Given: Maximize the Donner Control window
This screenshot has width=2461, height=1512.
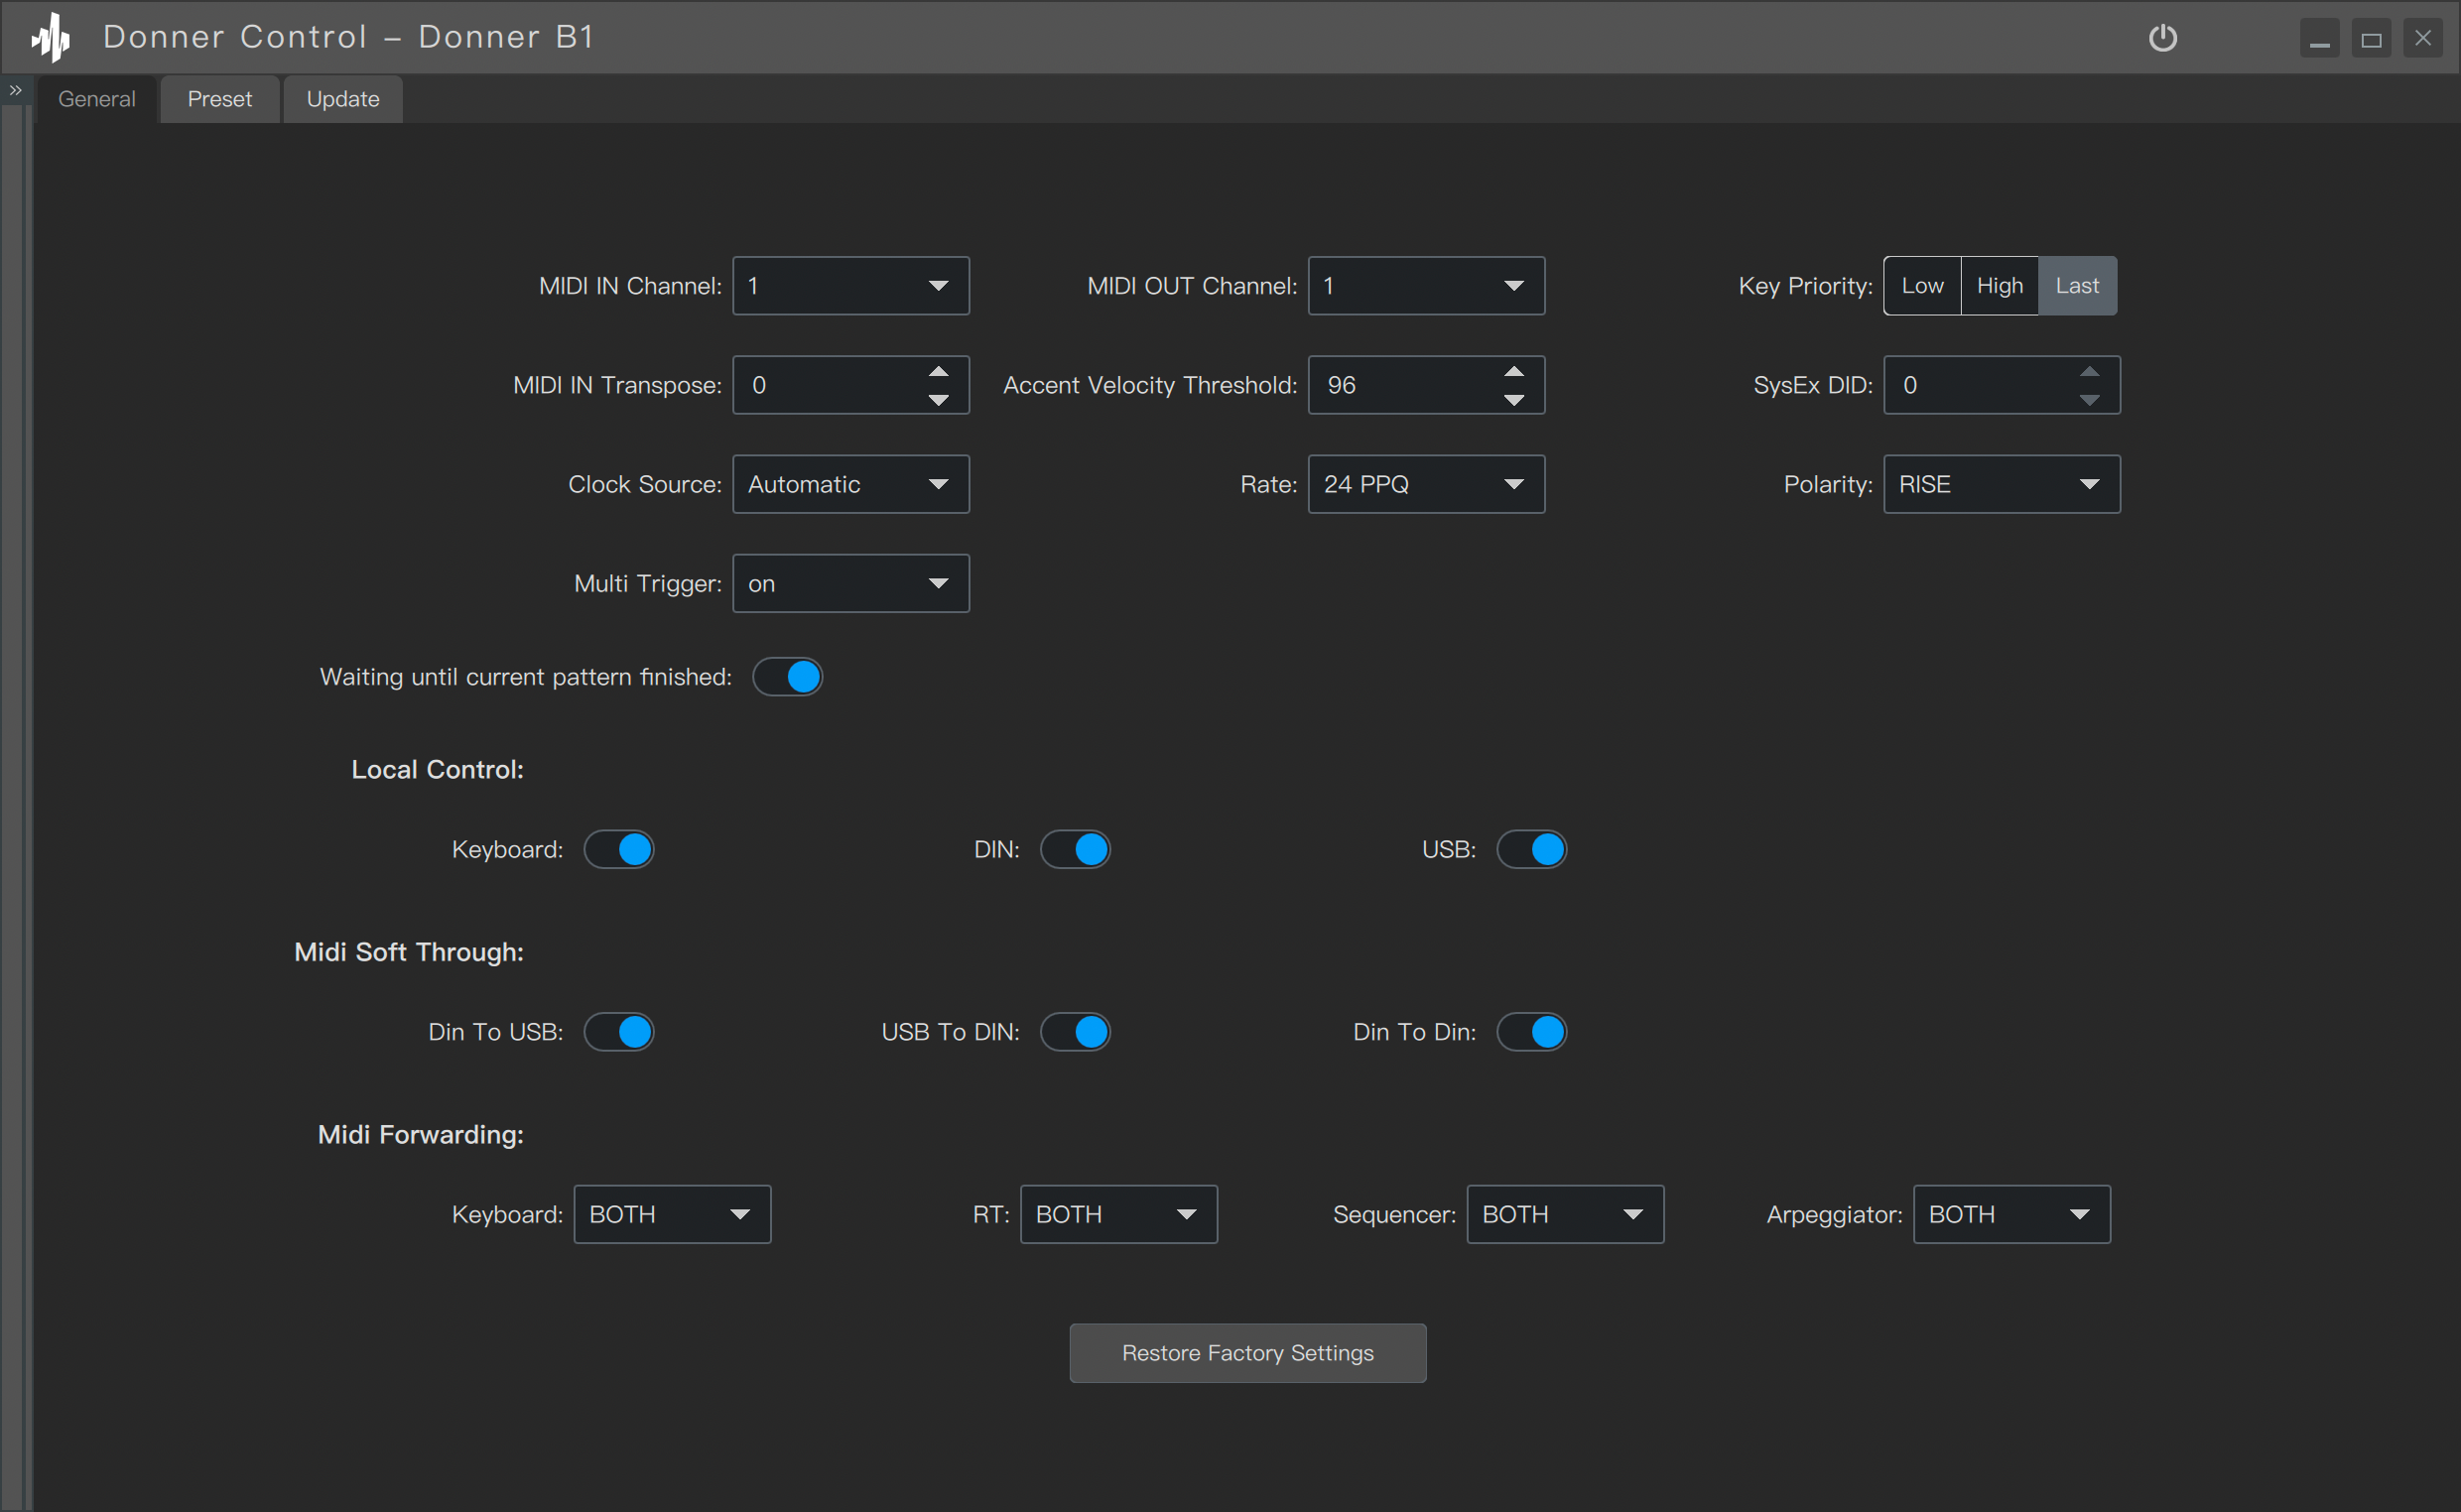Looking at the screenshot, I should point(2370,39).
